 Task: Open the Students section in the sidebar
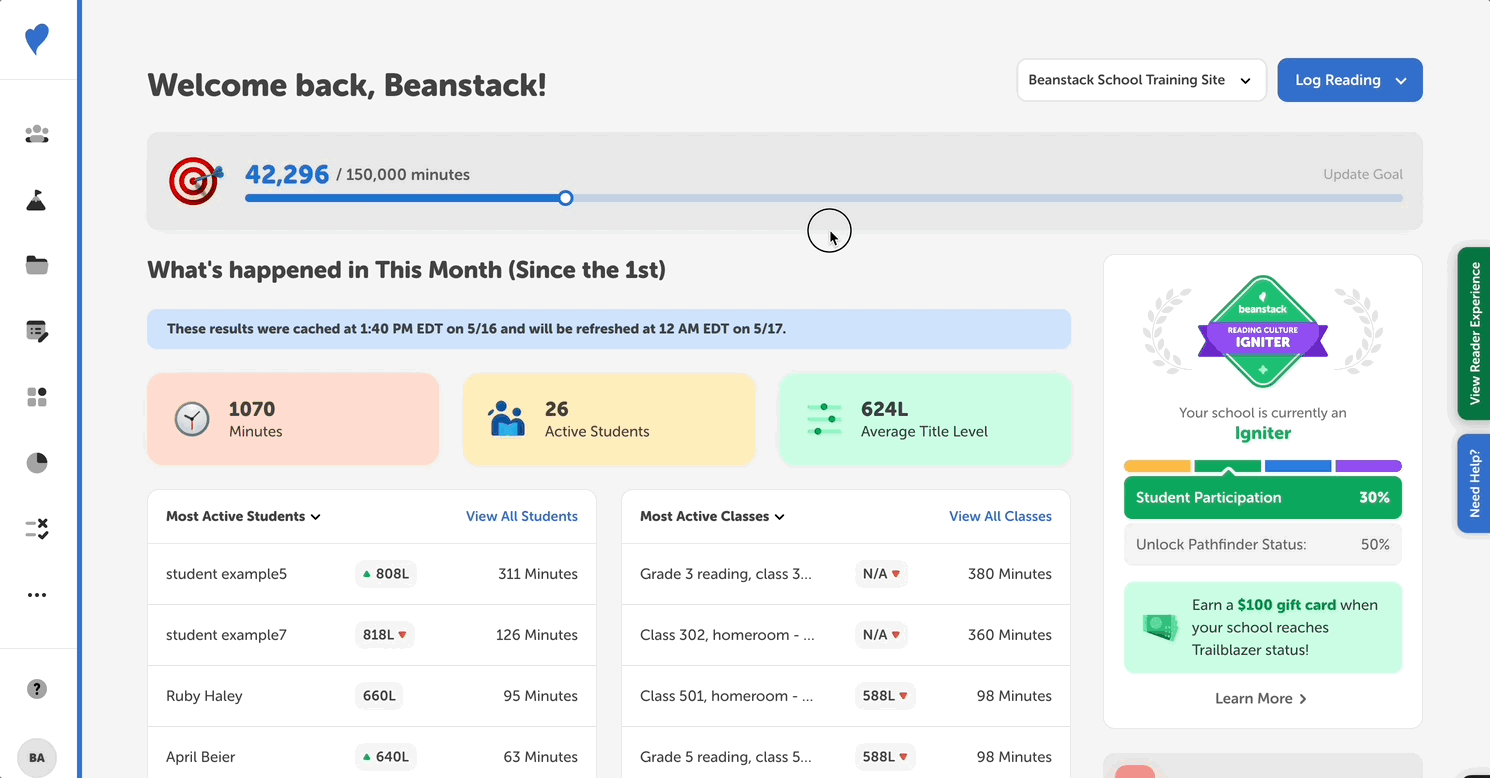tap(37, 134)
